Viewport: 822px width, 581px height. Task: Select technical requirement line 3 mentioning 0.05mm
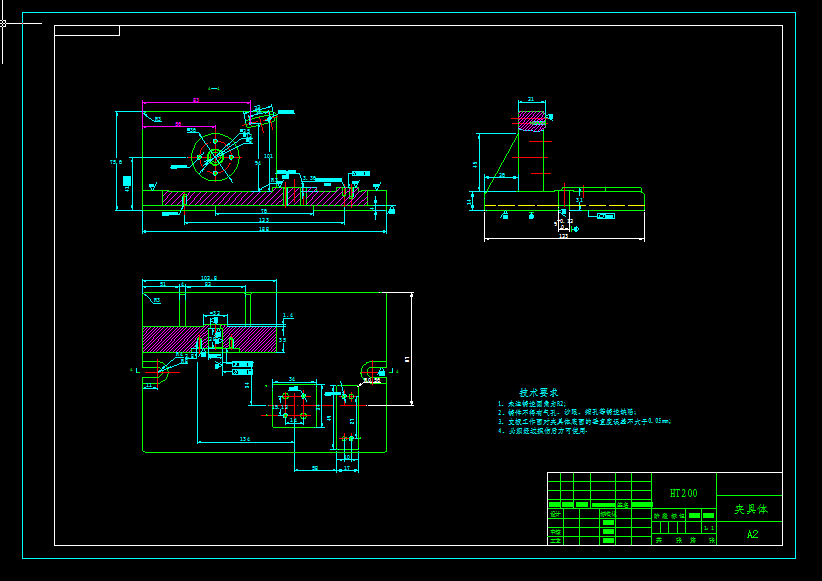585,421
